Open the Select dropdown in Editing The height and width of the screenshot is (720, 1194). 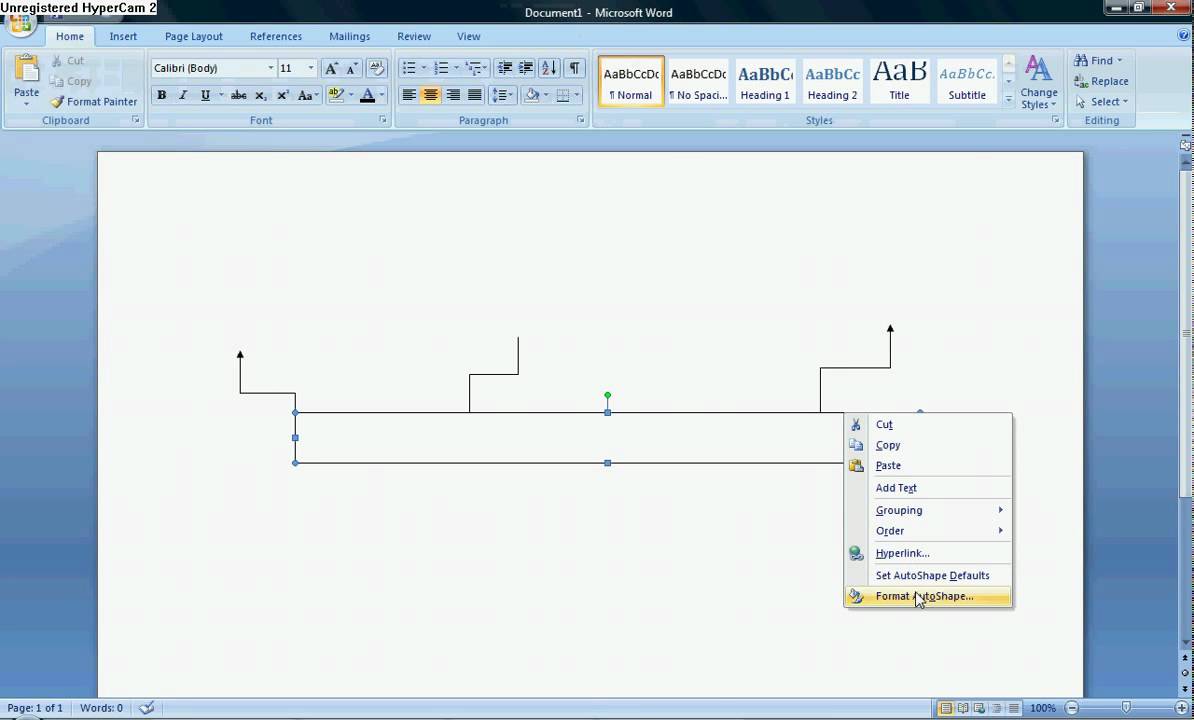point(1101,102)
